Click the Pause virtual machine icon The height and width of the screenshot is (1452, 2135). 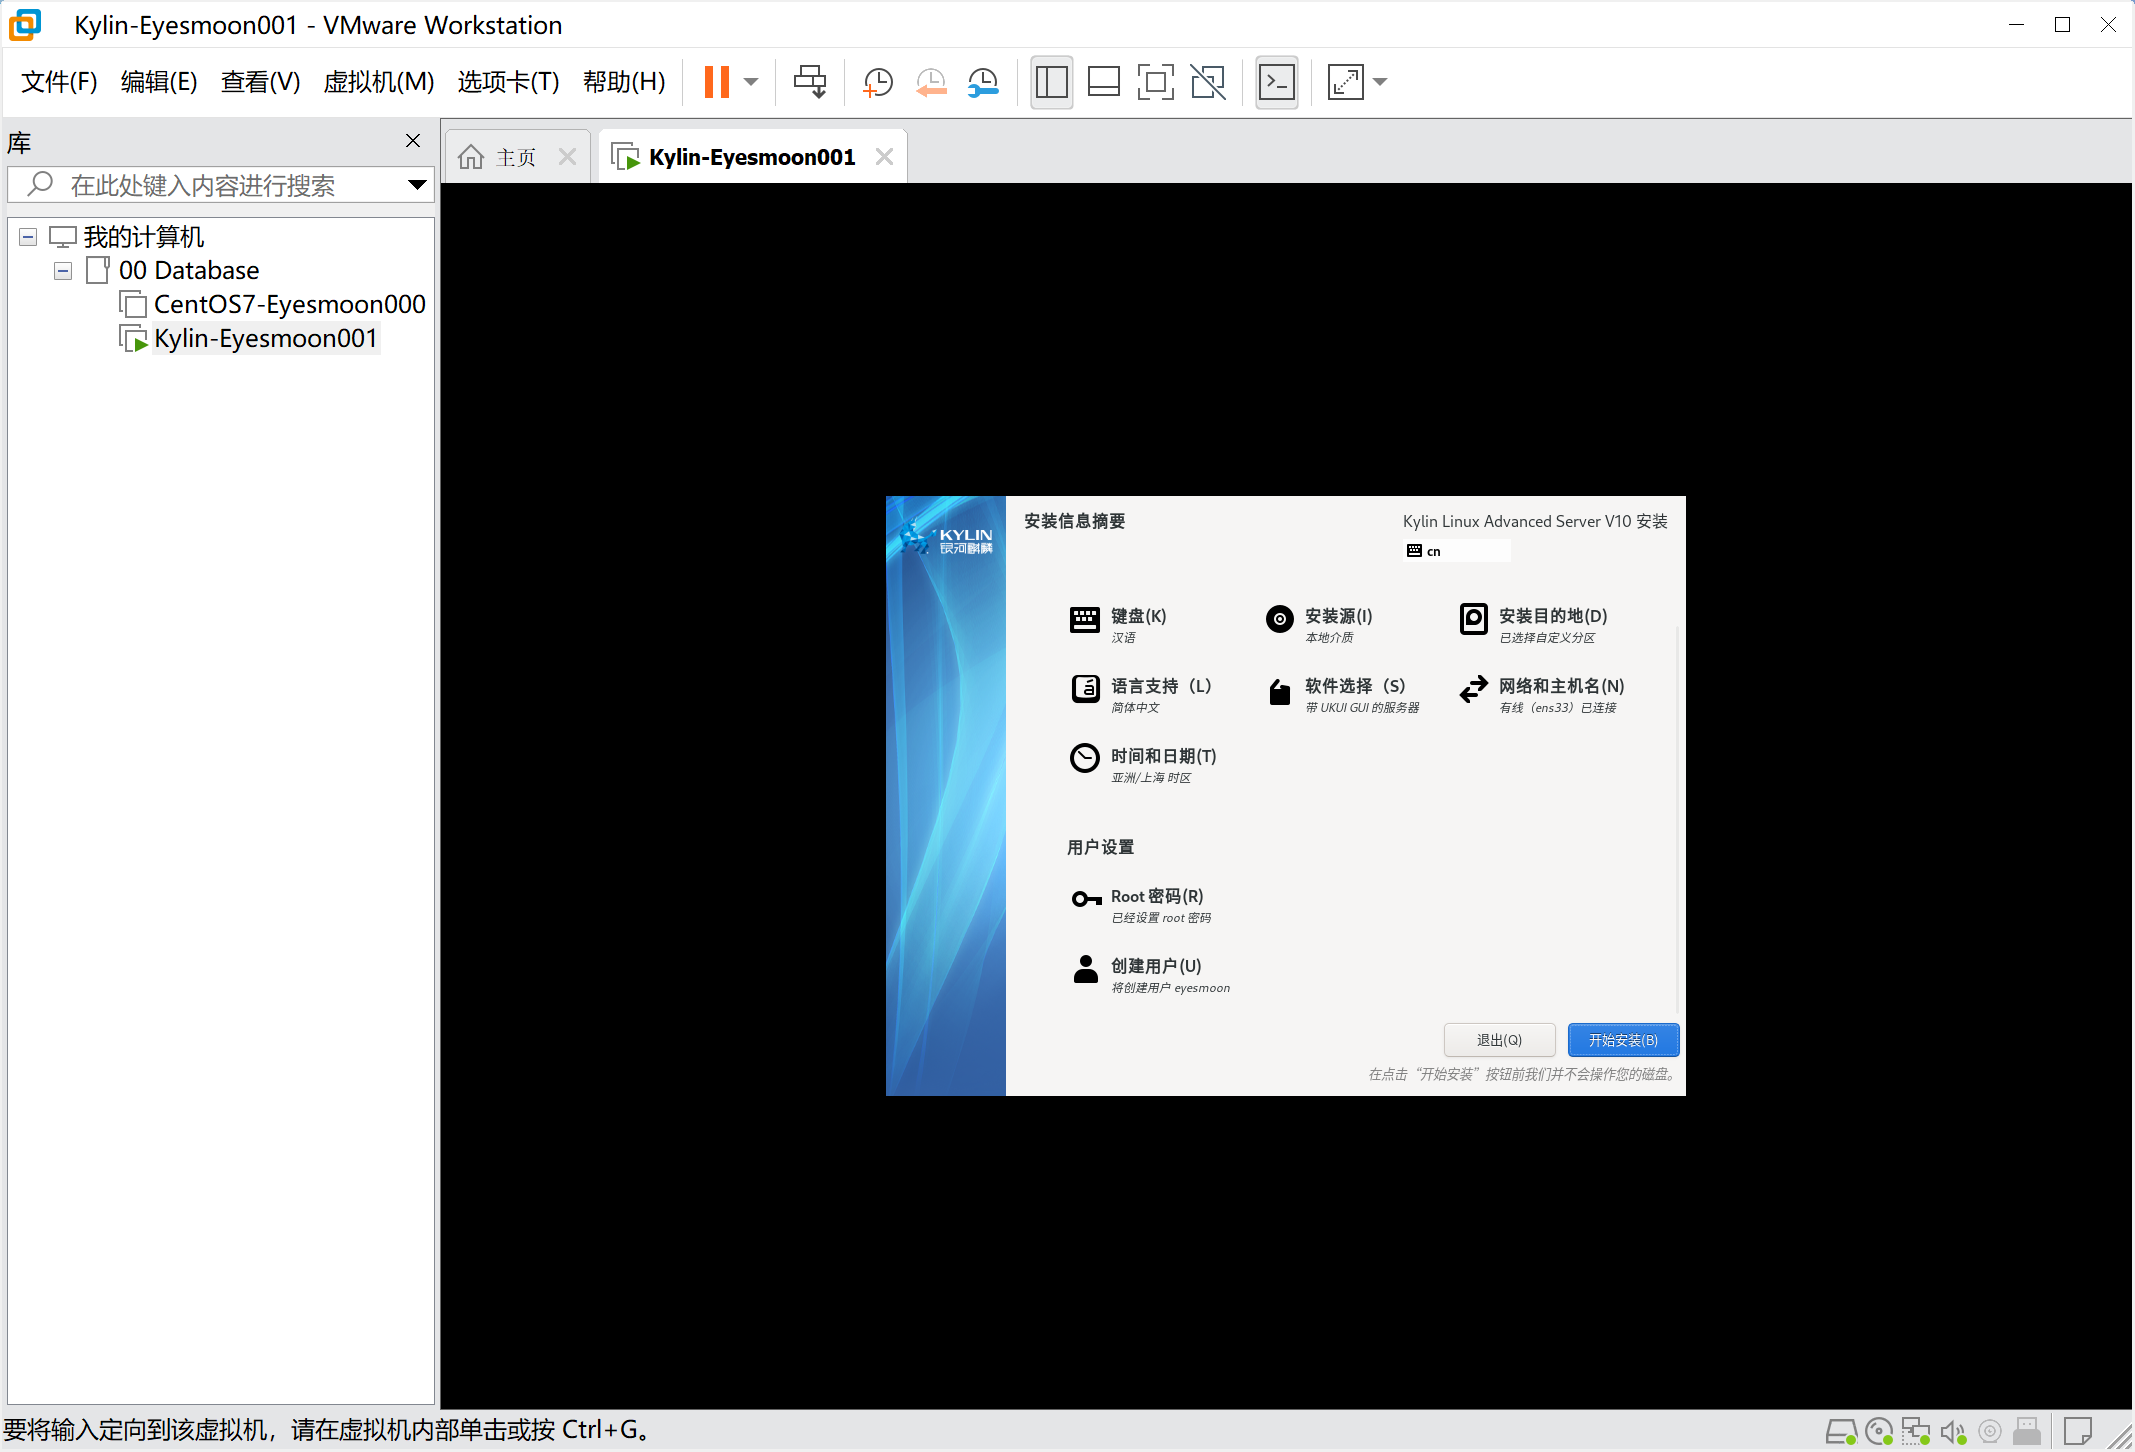716,82
